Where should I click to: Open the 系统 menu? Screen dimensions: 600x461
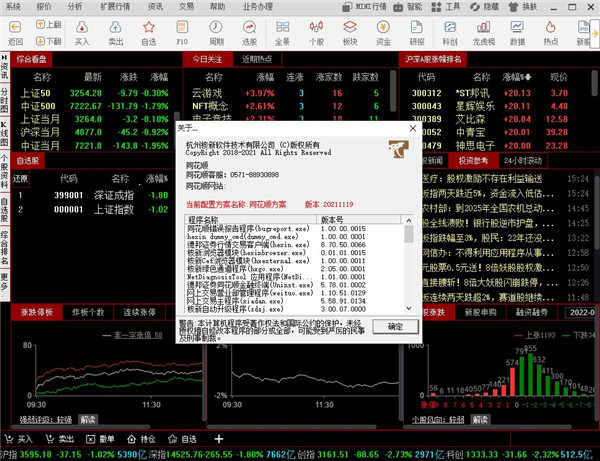click(13, 7)
